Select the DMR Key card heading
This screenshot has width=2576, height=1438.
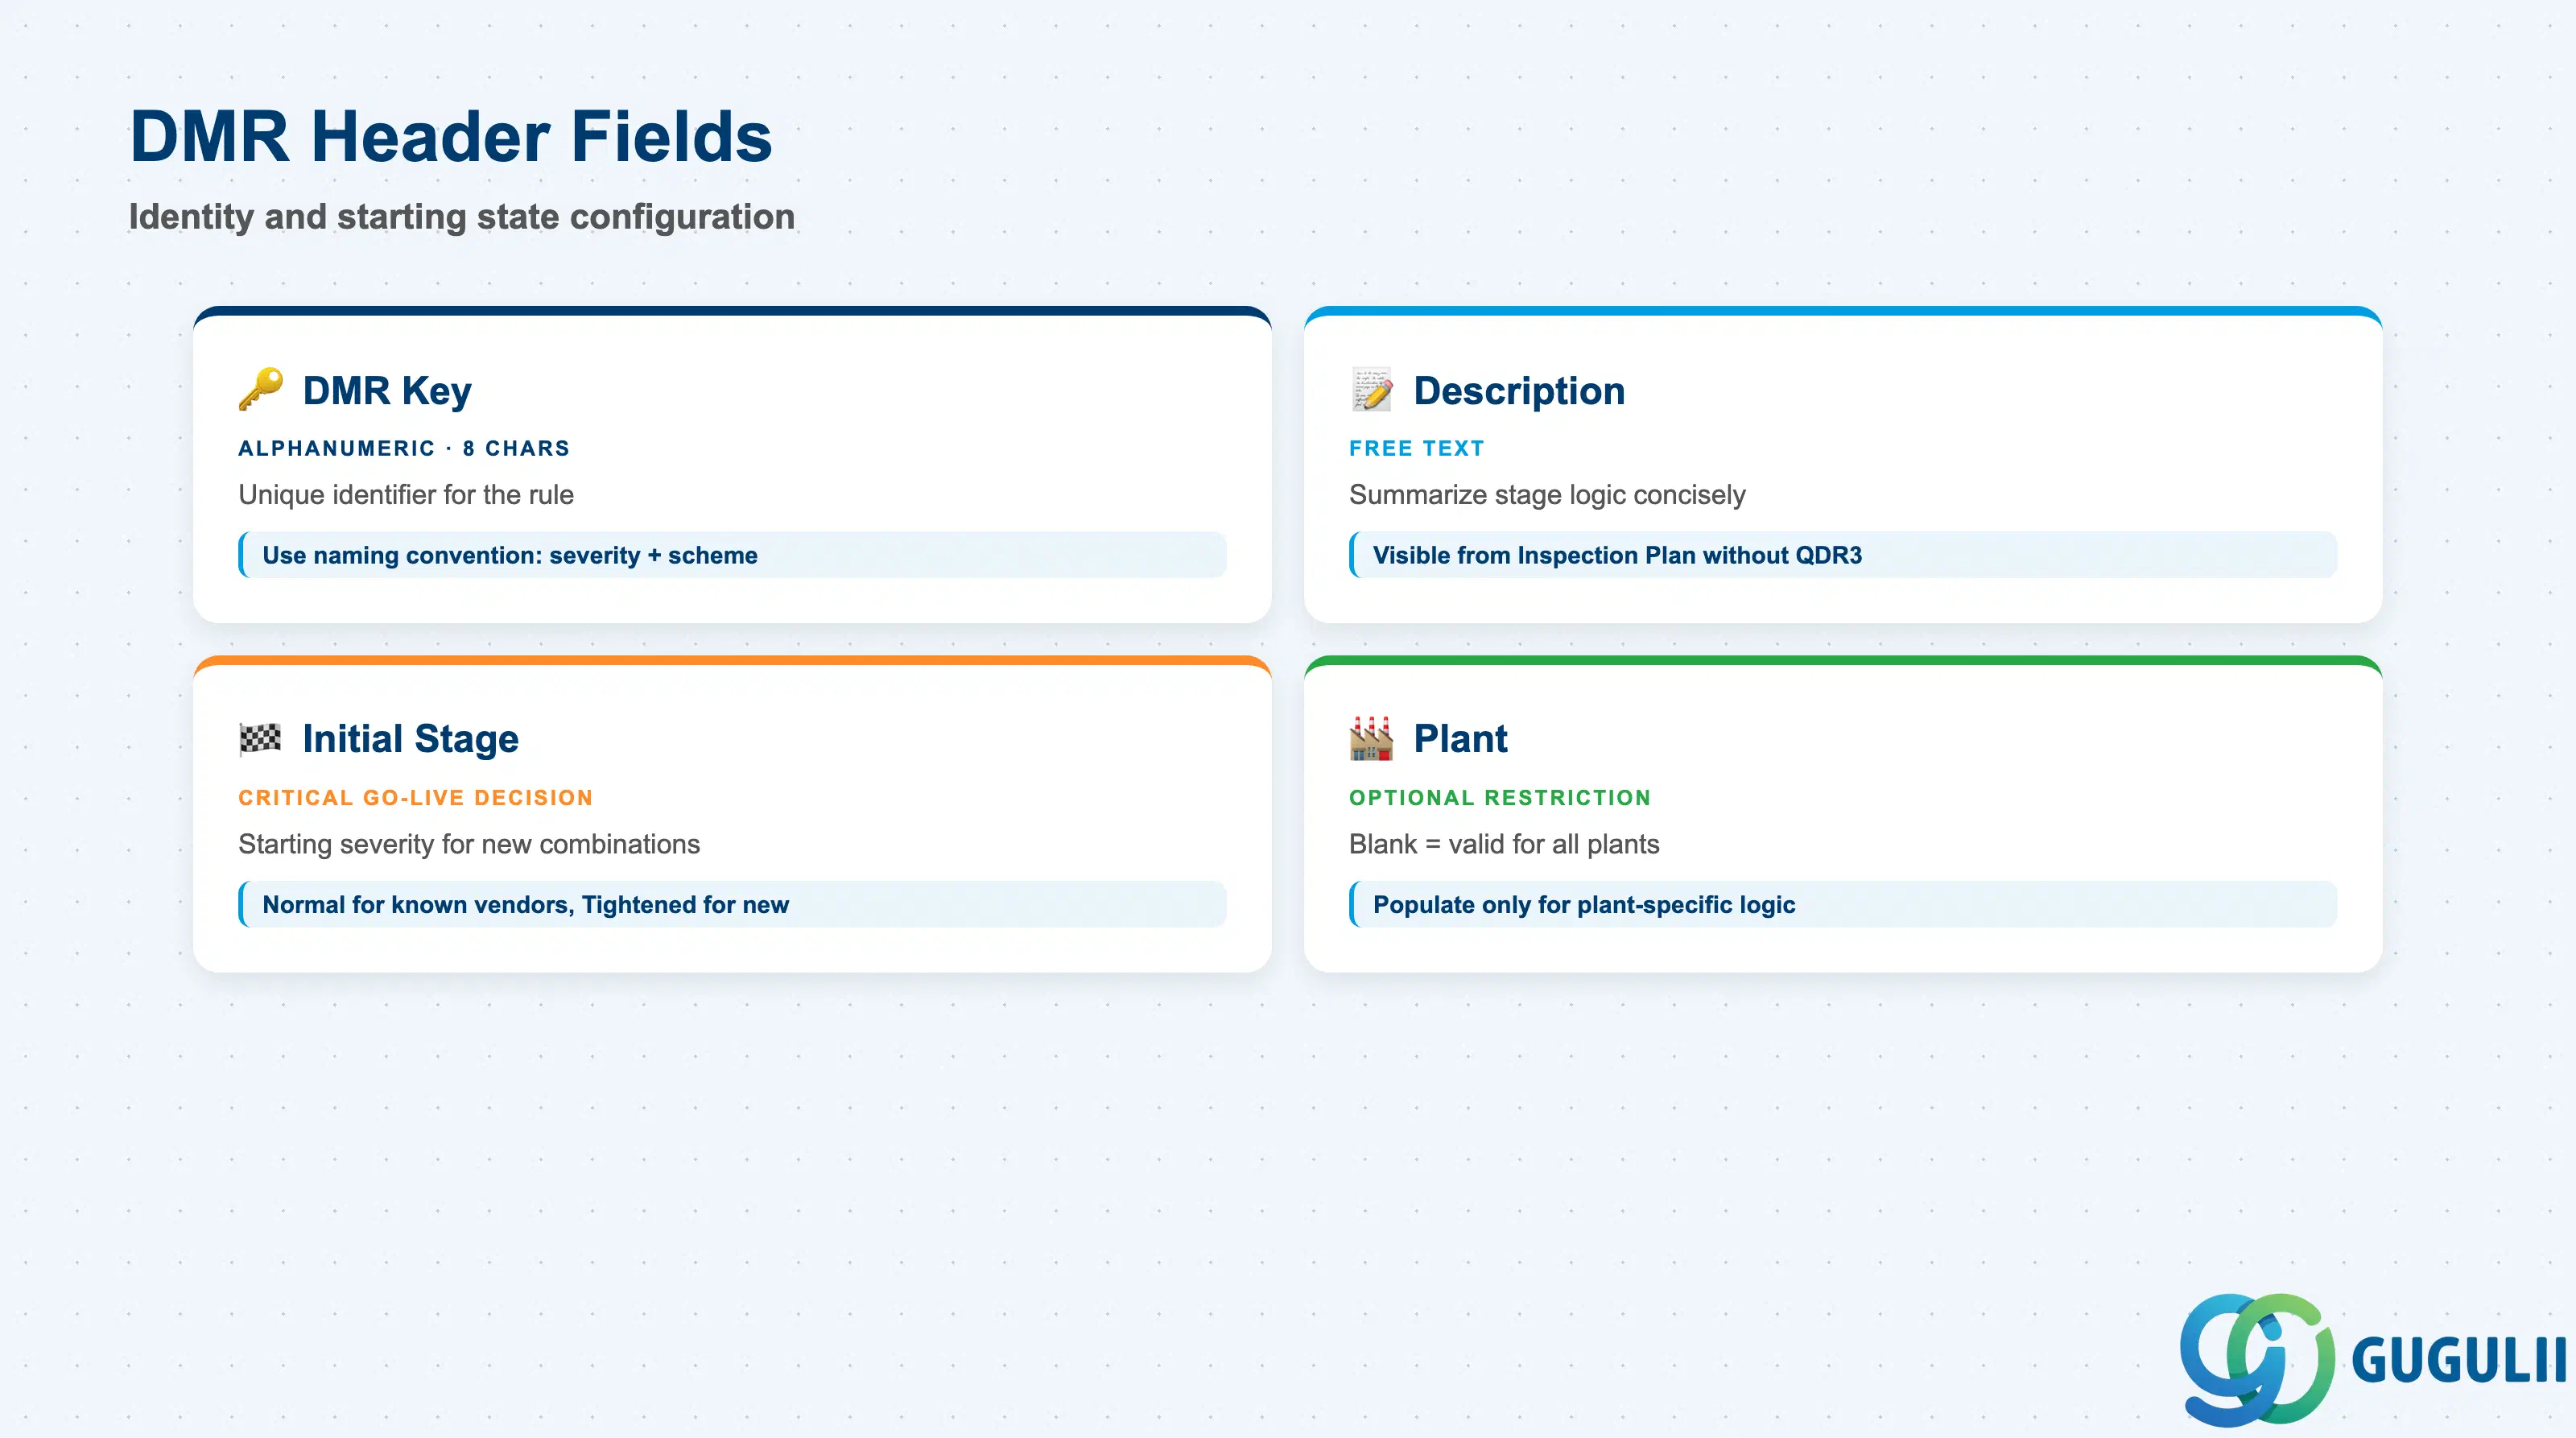click(387, 390)
